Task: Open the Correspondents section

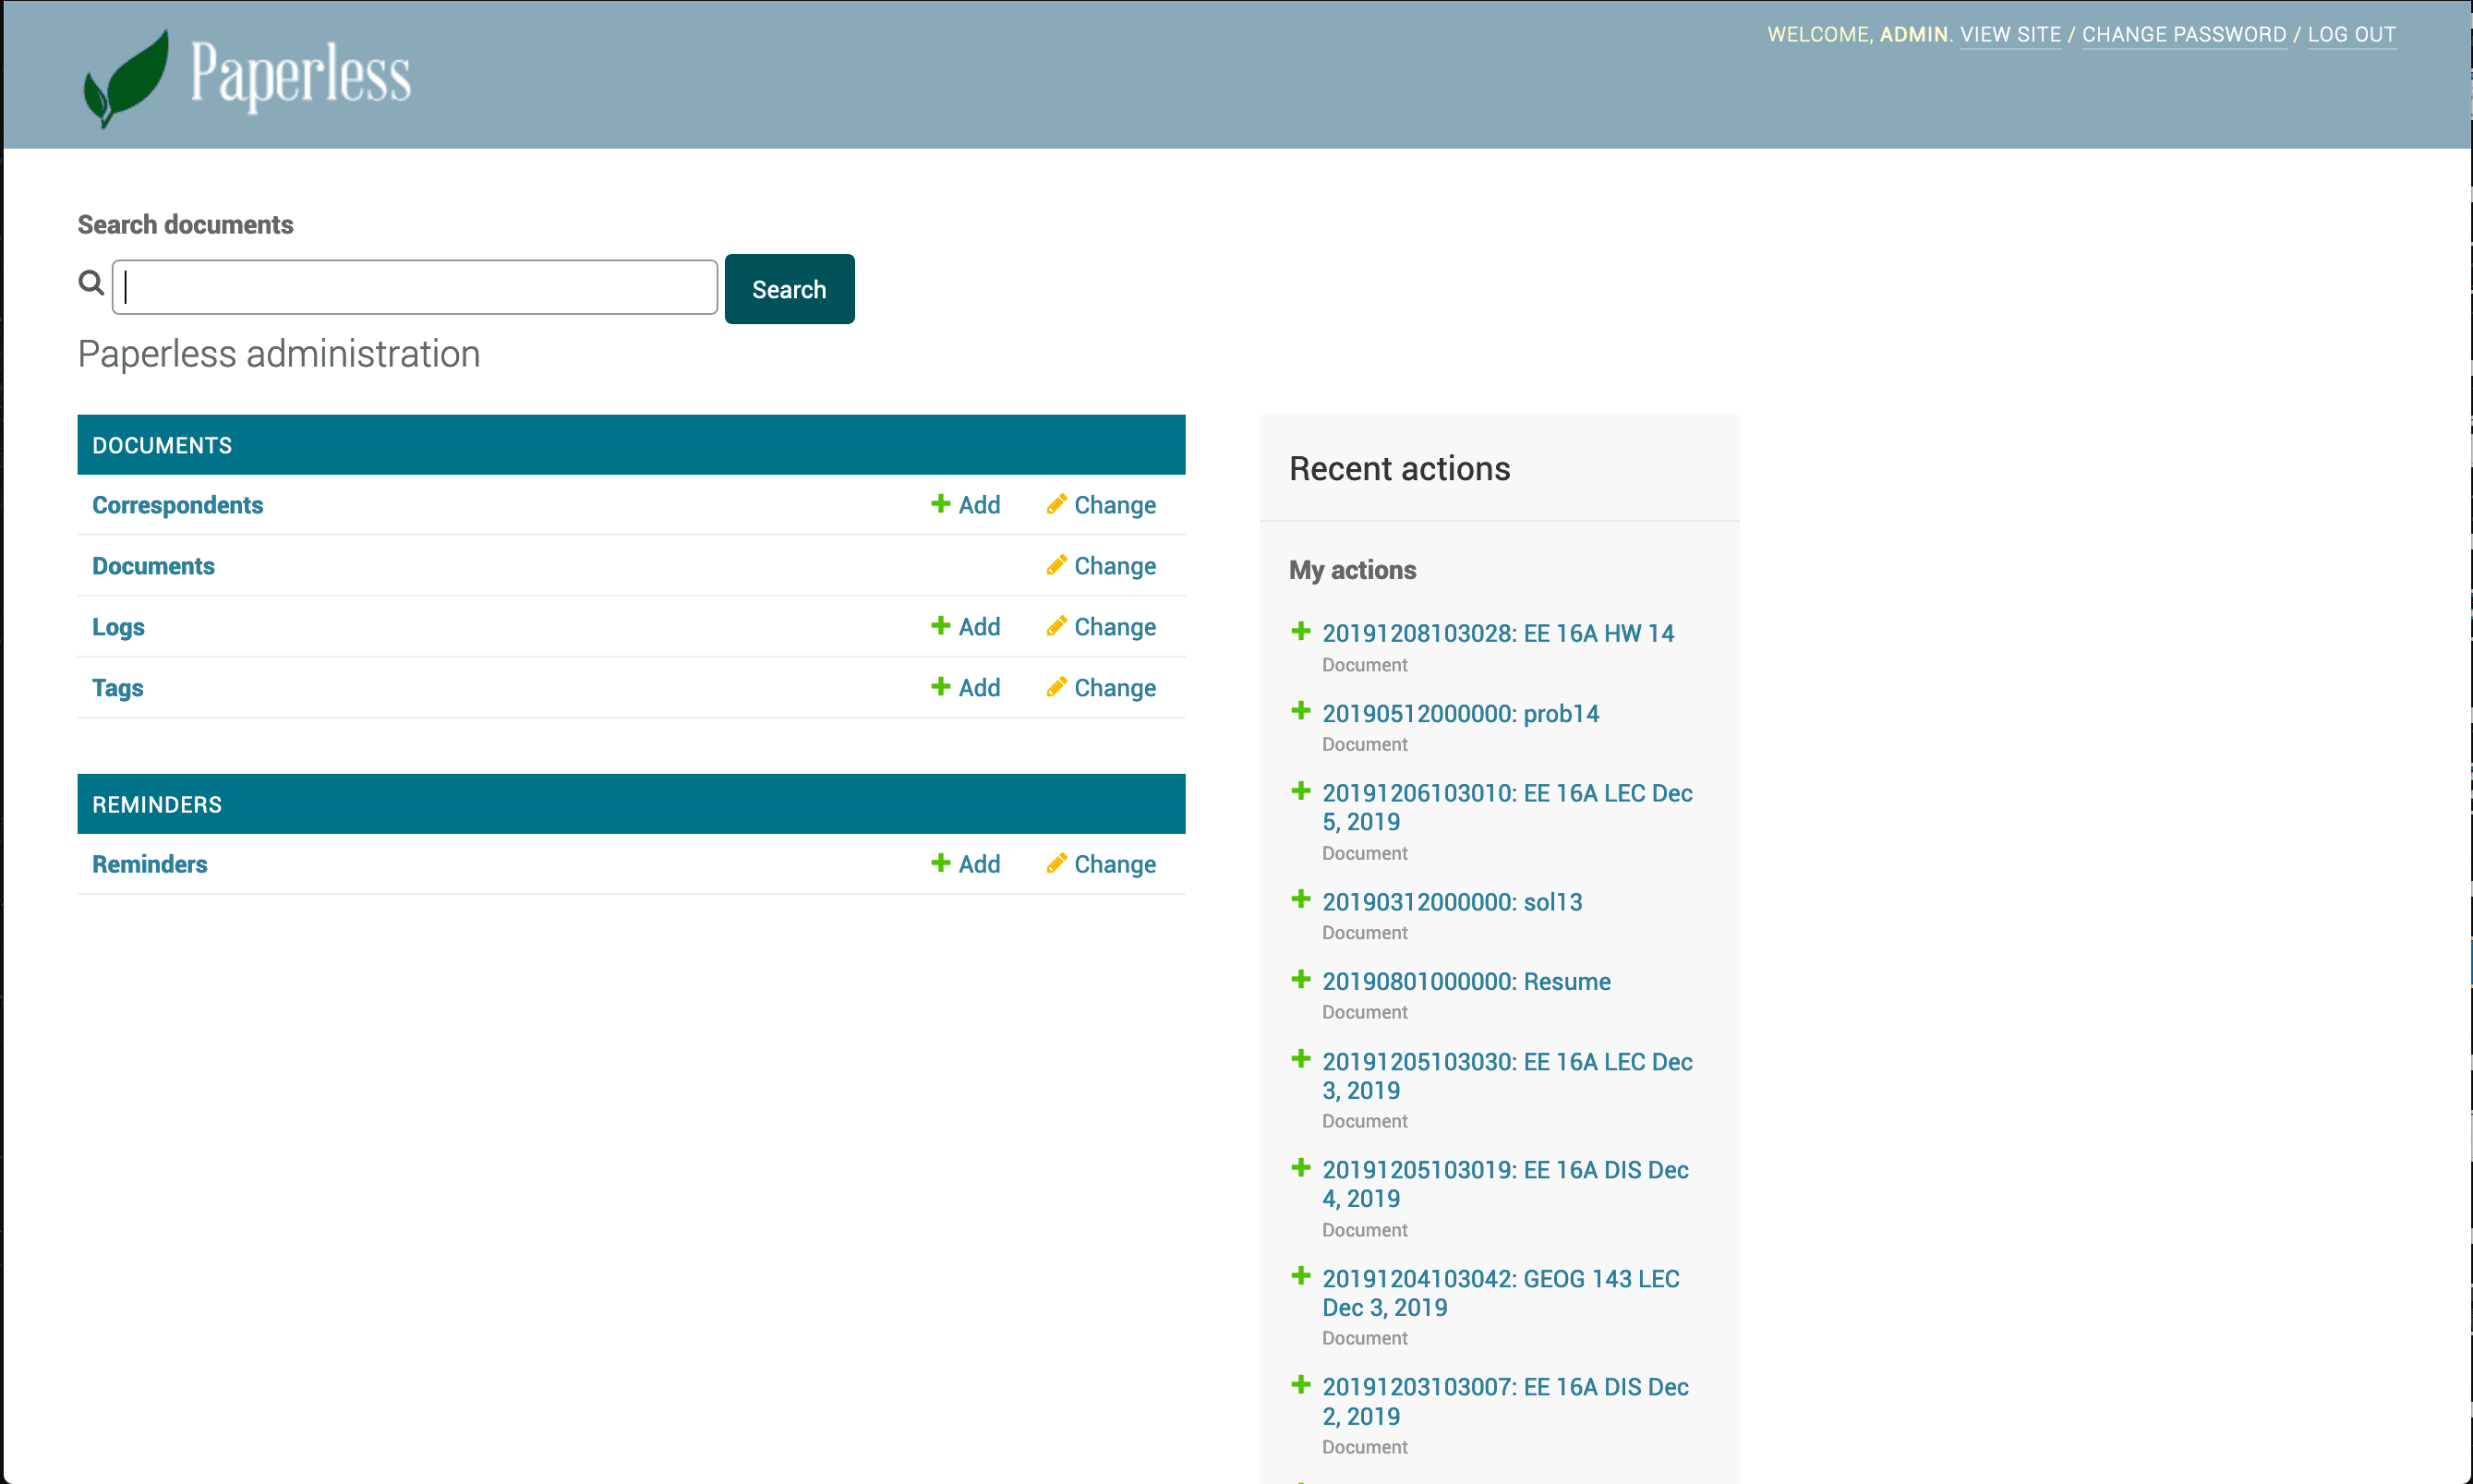Action: (177, 505)
